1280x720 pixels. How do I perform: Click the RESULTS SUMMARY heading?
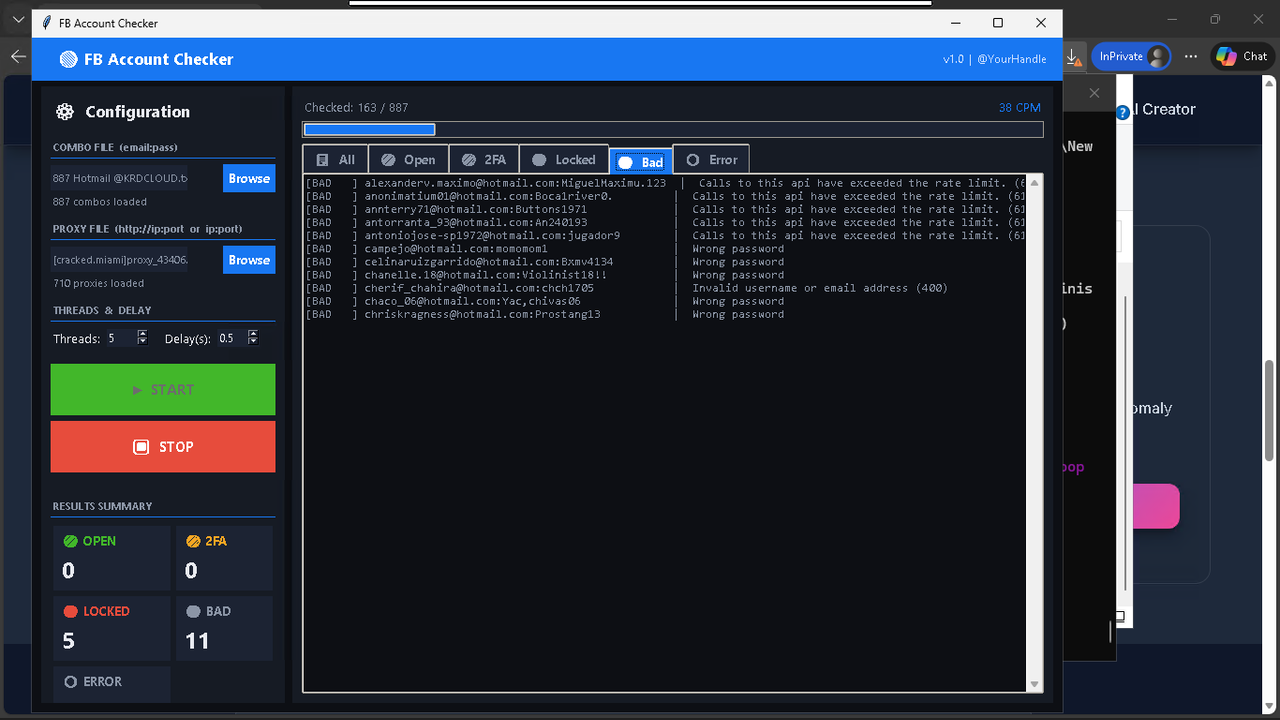pyautogui.click(x=103, y=506)
